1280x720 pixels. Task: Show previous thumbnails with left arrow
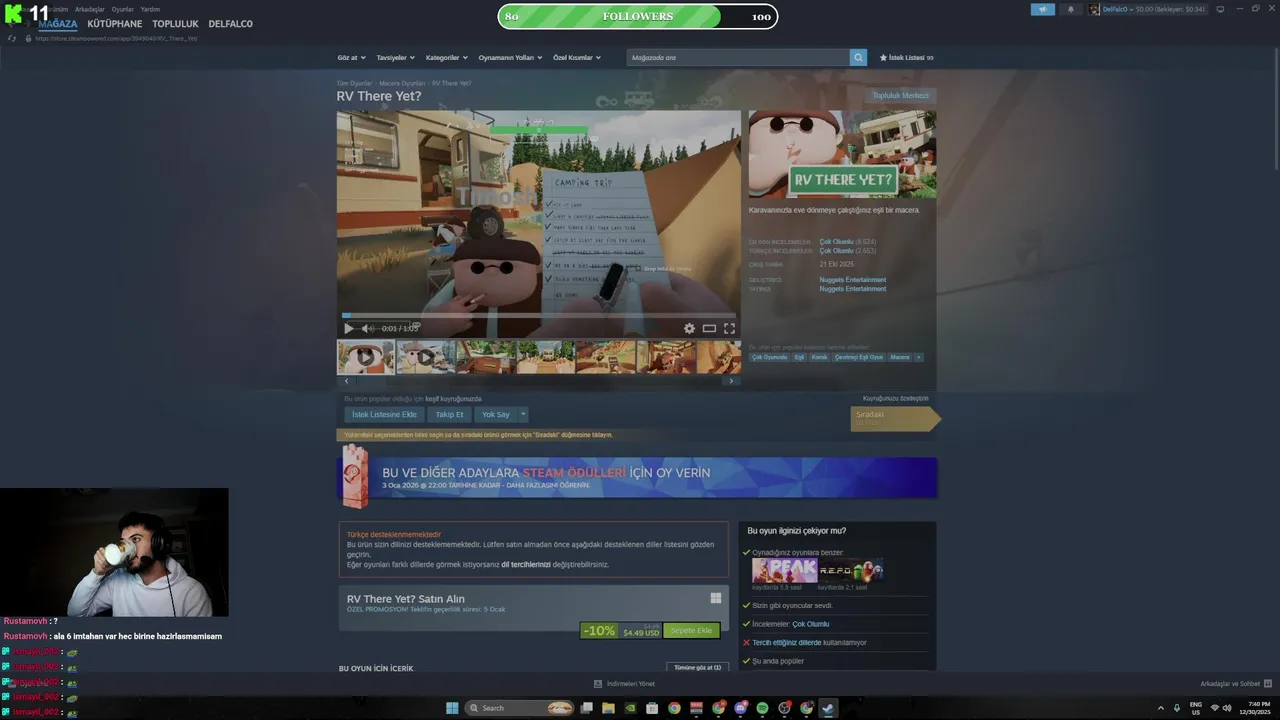click(x=346, y=381)
